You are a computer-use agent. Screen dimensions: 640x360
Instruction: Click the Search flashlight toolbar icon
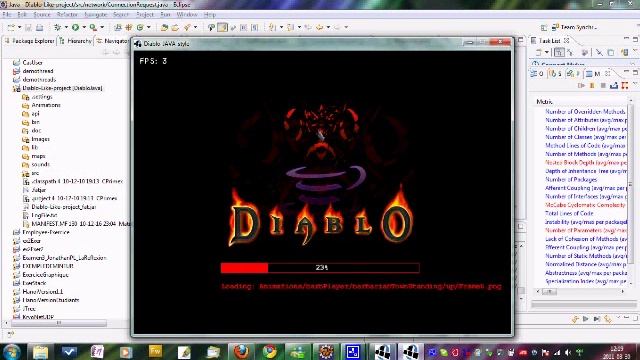tap(187, 27)
